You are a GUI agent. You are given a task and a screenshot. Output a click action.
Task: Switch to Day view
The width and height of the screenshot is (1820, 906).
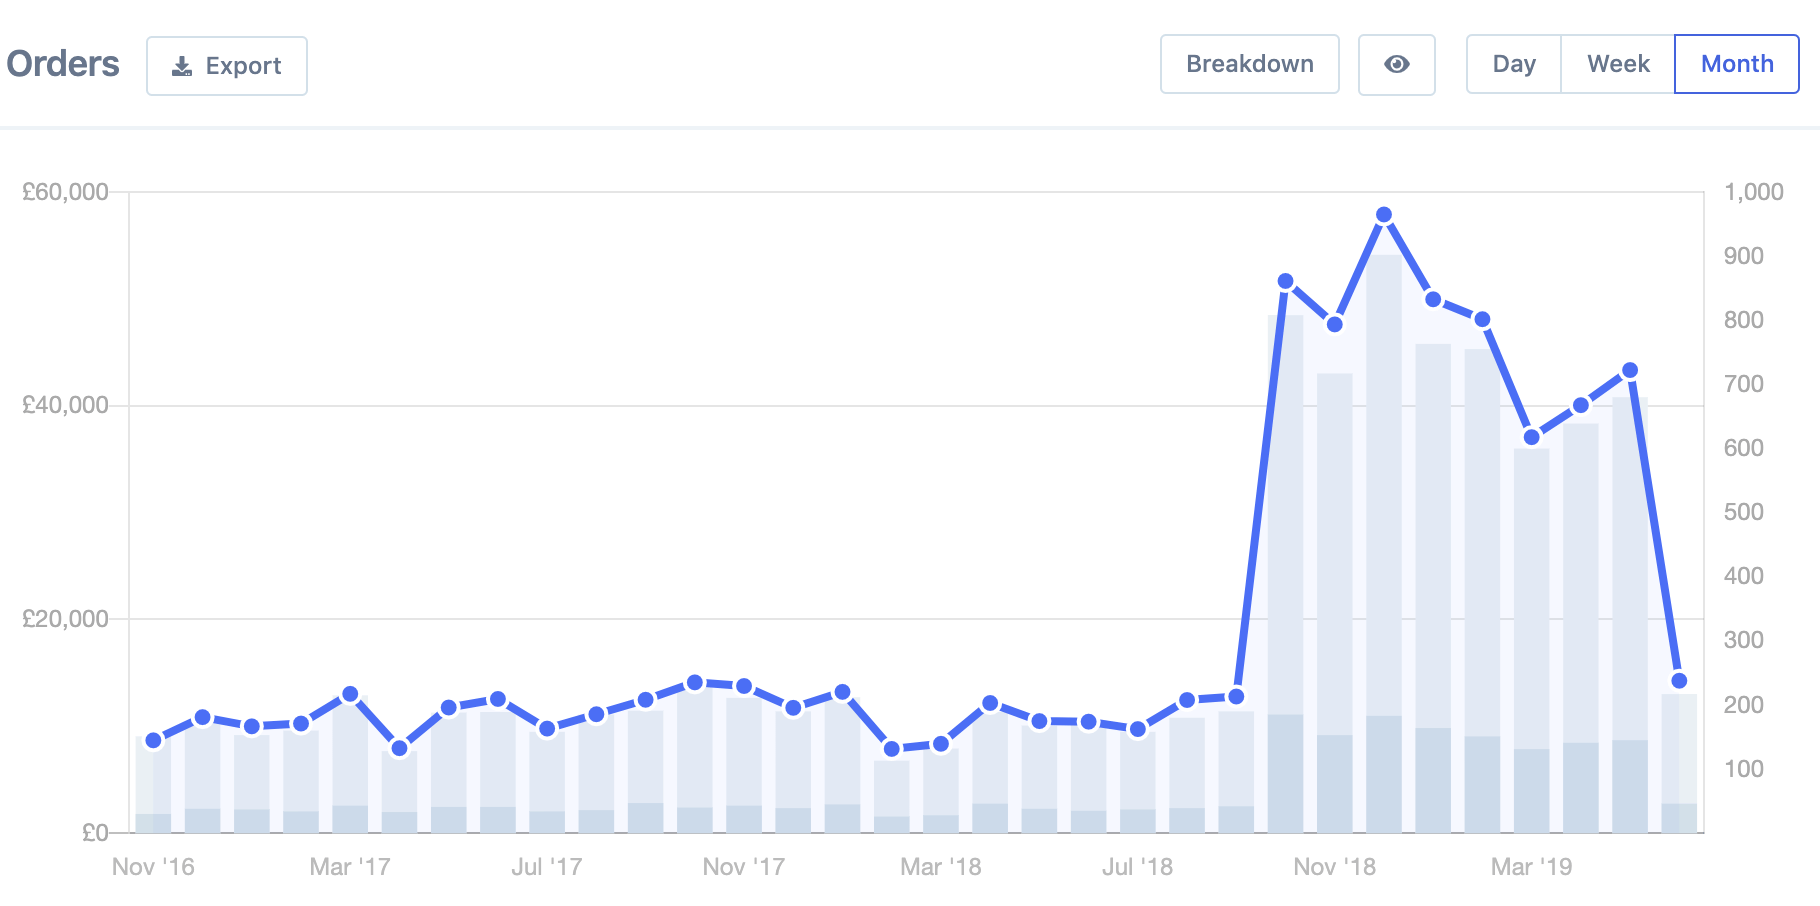[x=1514, y=64]
